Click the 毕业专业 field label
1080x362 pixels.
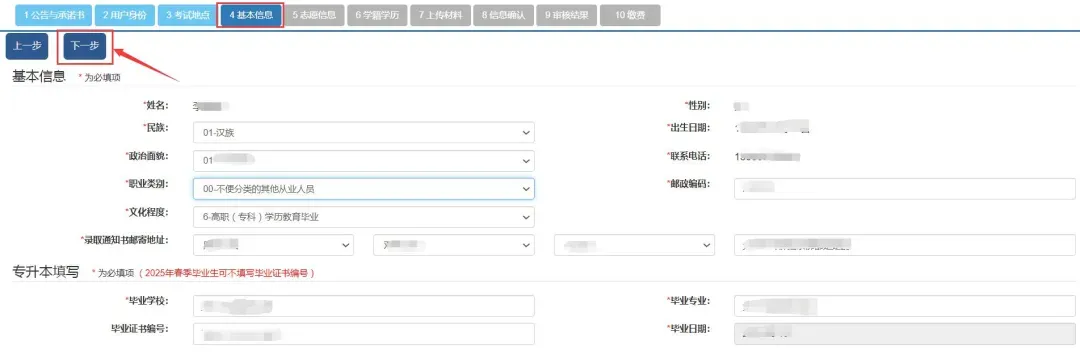click(x=688, y=301)
